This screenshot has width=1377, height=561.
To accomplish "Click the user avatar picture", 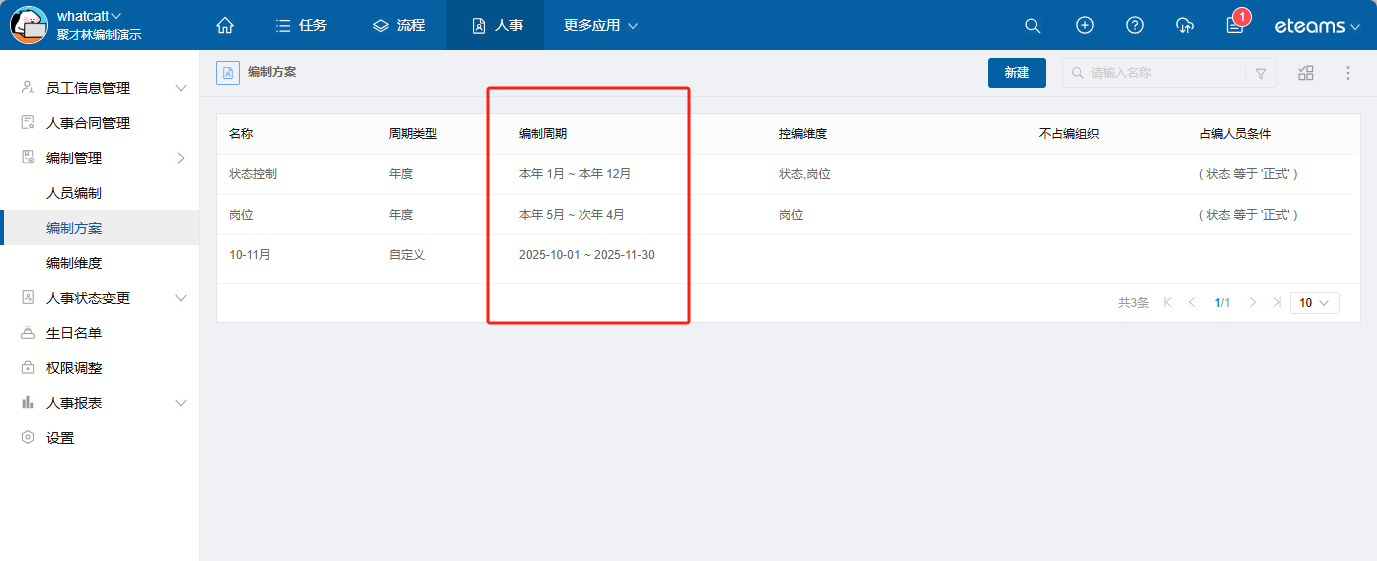I will point(29,25).
